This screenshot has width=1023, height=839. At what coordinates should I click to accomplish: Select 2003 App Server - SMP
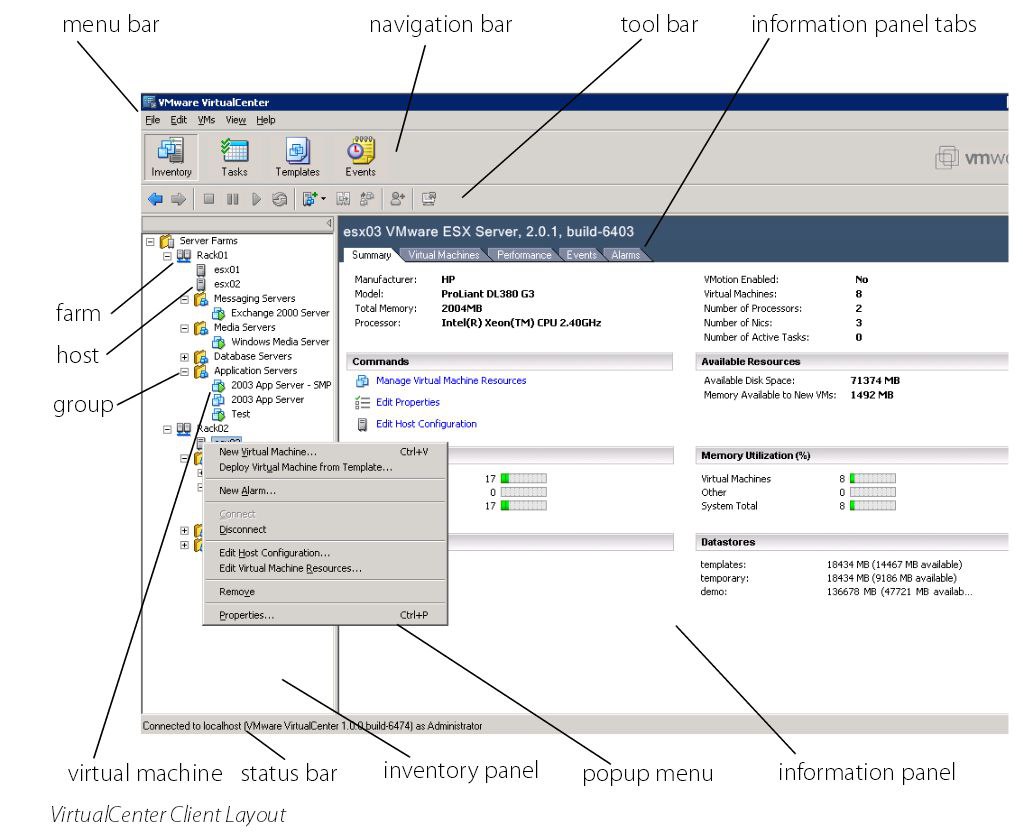click(x=281, y=386)
